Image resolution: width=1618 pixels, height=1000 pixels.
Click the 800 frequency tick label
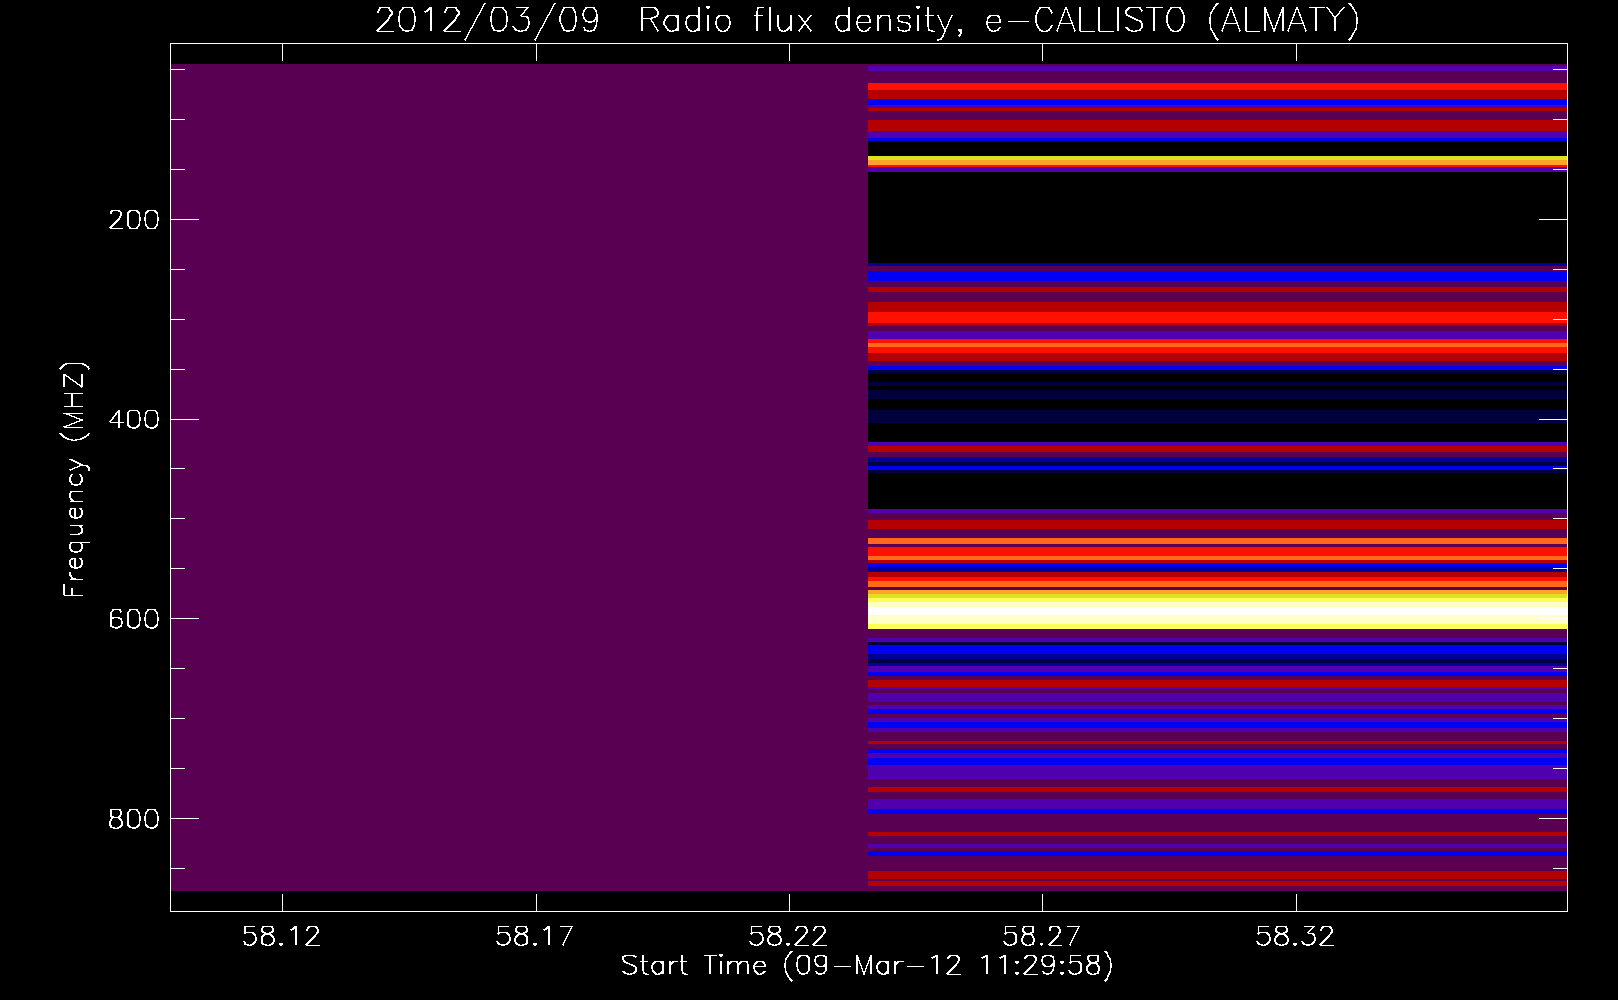pyautogui.click(x=133, y=820)
